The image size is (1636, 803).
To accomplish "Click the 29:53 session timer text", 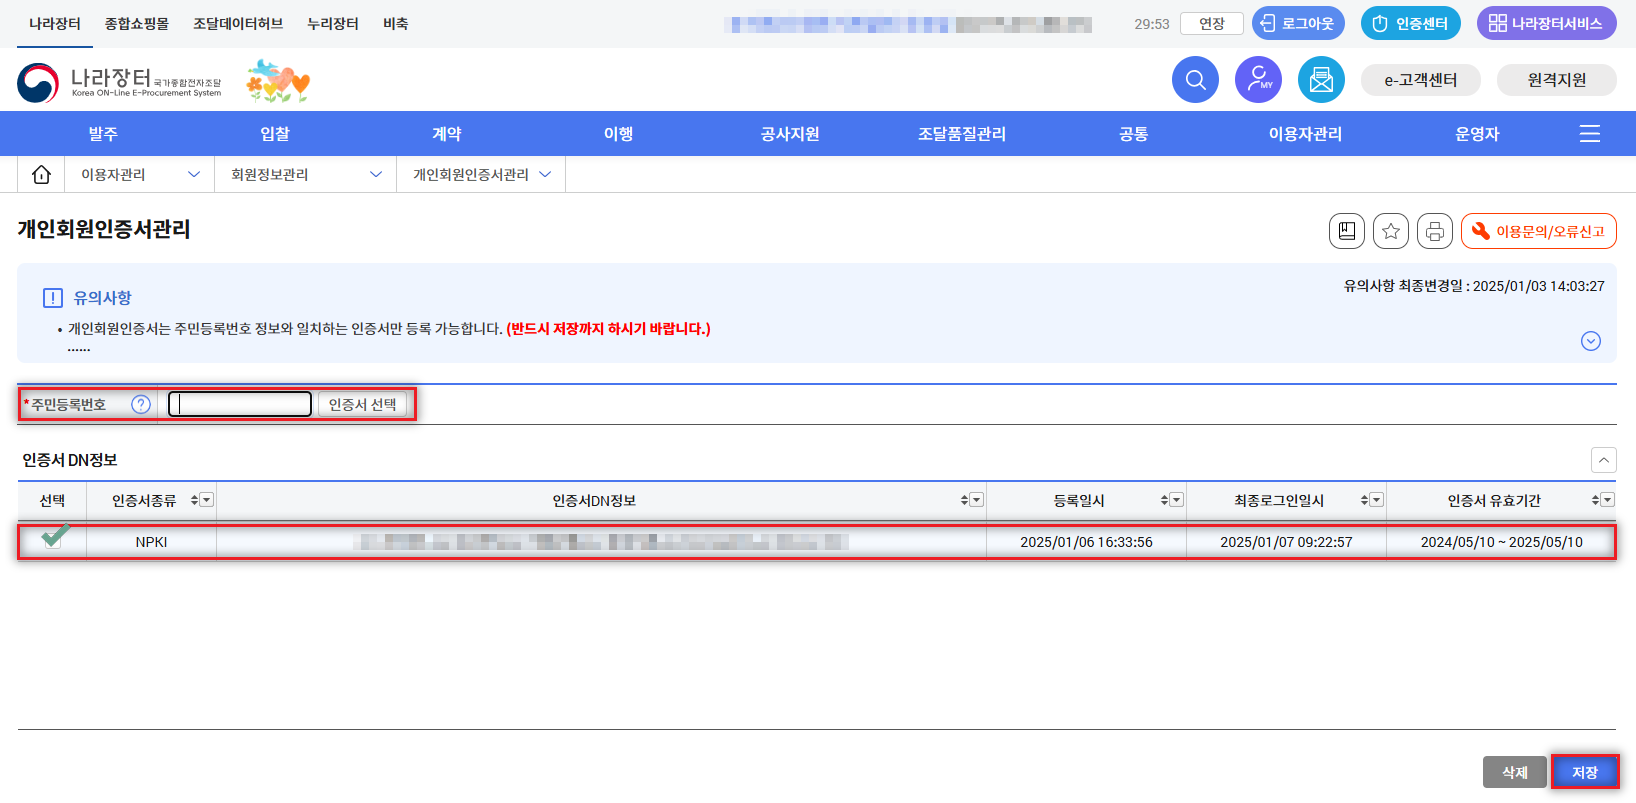I will 1152,24.
